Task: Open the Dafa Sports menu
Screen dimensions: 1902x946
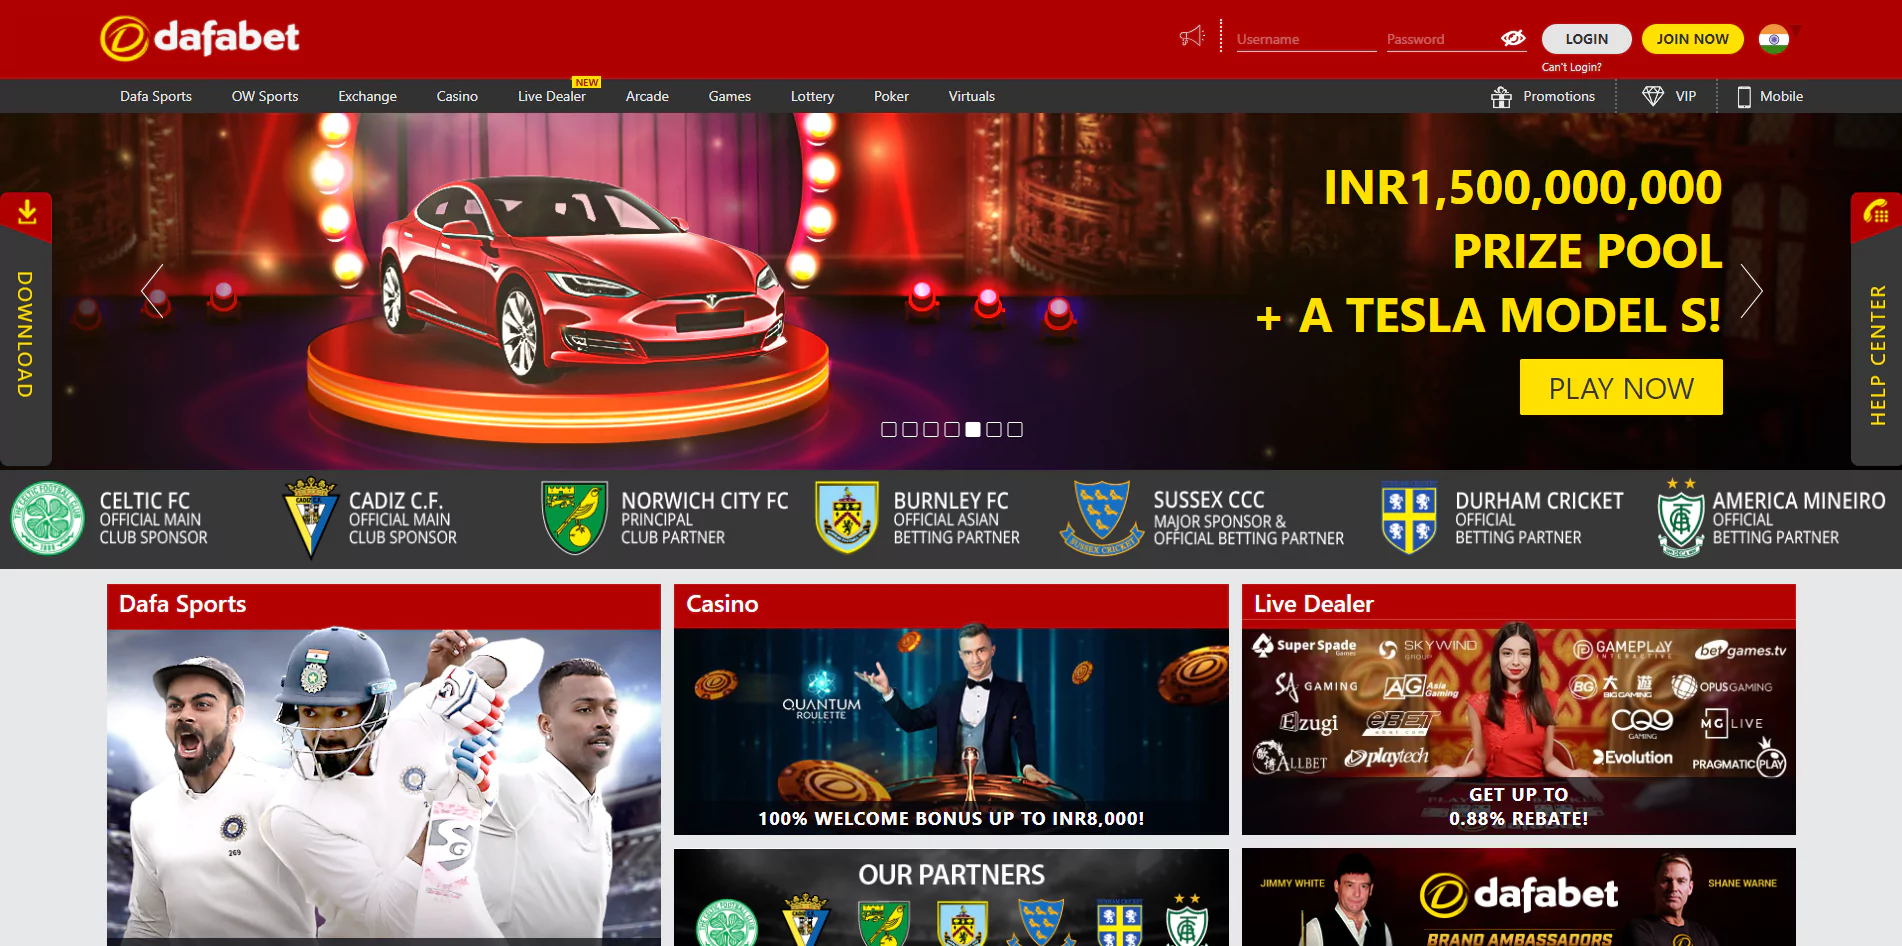Action: click(156, 96)
